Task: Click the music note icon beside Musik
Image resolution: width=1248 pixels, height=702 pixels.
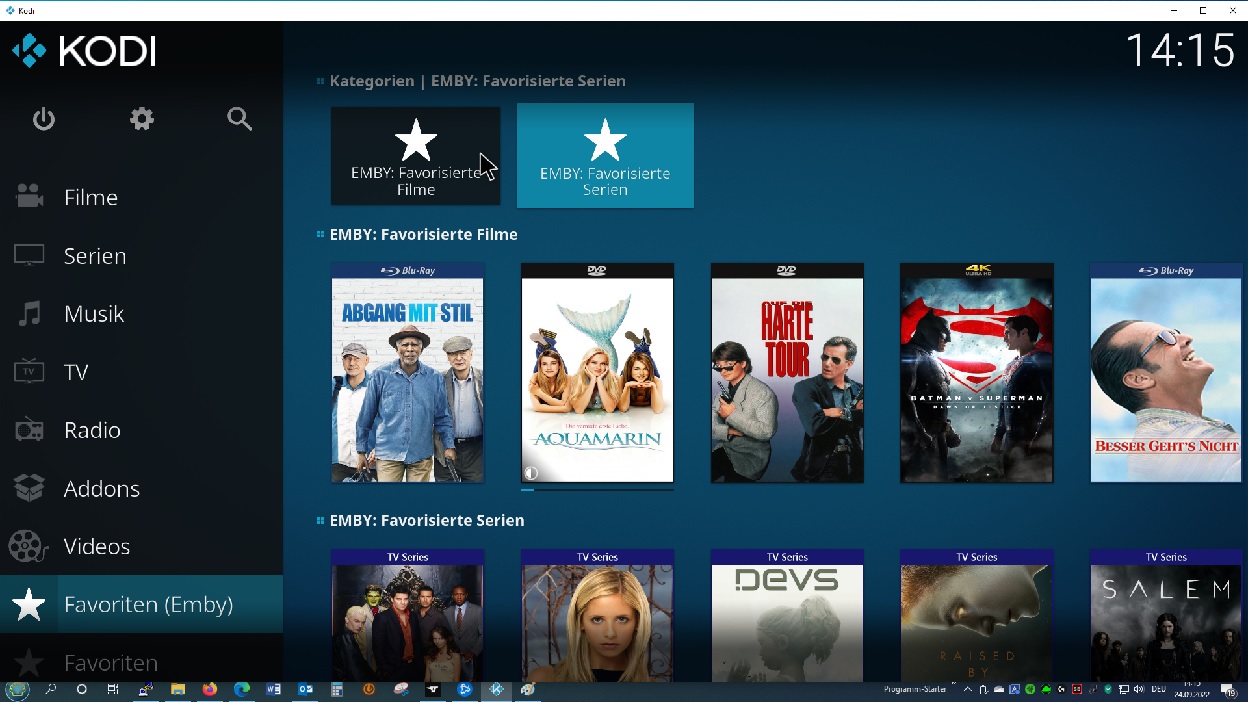Action: point(29,313)
